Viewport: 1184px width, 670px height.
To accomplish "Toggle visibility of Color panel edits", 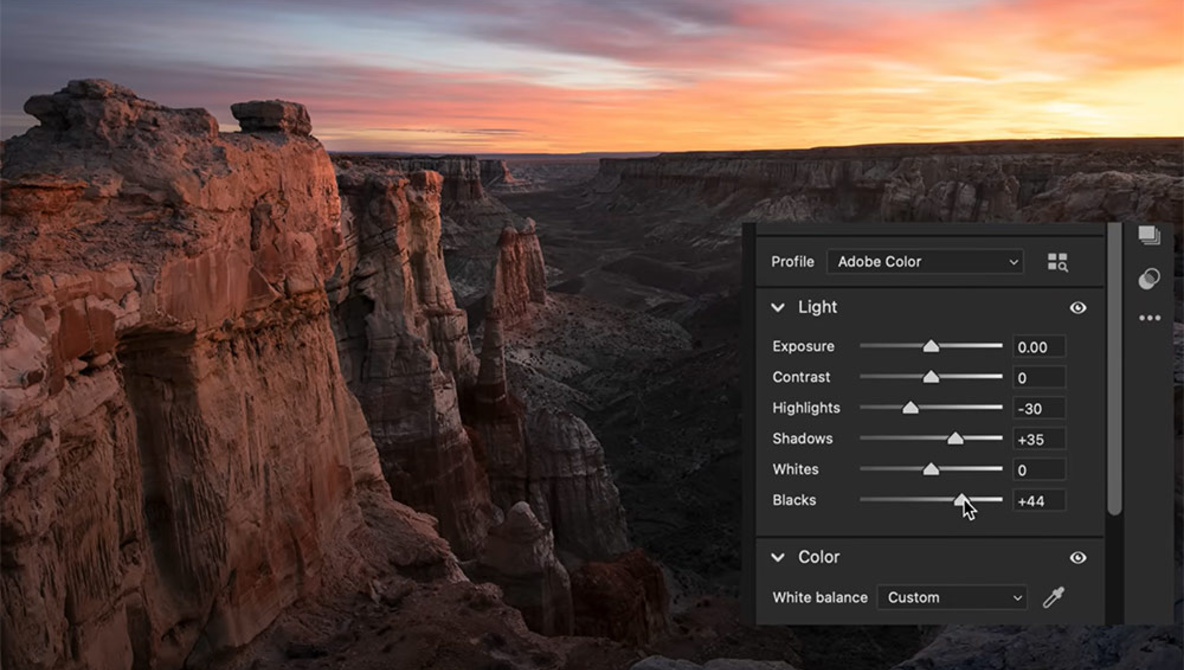I will pos(1078,557).
